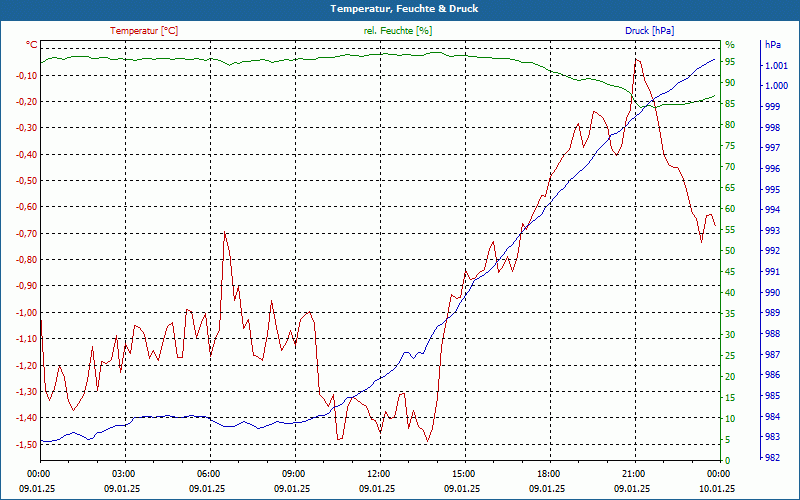The width and height of the screenshot is (800, 500).
Task: Click the green '%' axis unit label
Action: coord(730,44)
